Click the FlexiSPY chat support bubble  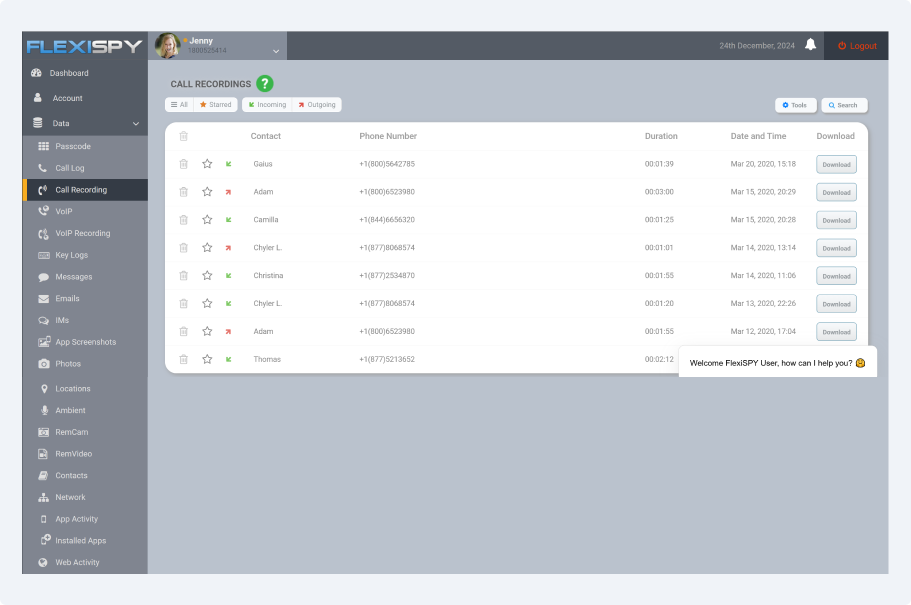point(778,361)
